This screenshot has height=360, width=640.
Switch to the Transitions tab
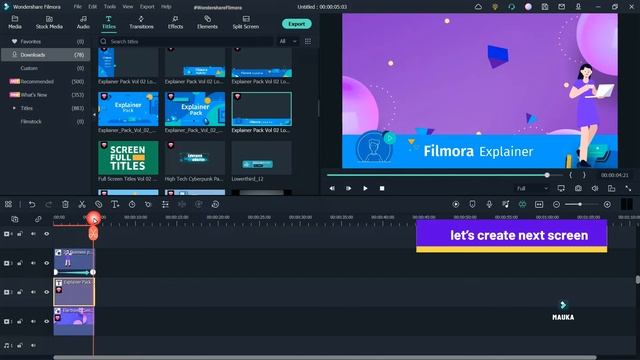pos(141,22)
